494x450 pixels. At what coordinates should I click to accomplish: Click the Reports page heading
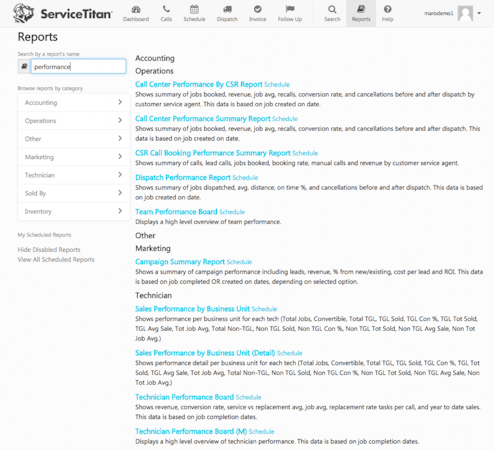click(x=38, y=37)
